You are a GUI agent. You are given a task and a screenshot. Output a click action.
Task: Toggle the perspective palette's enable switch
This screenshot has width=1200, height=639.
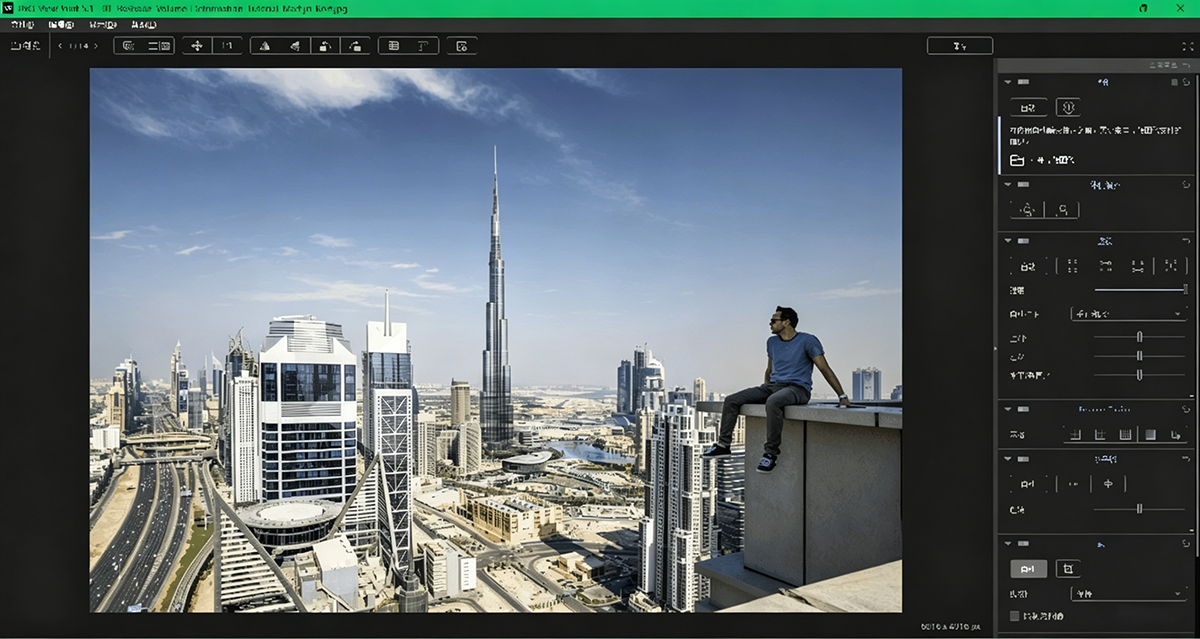click(x=1023, y=240)
